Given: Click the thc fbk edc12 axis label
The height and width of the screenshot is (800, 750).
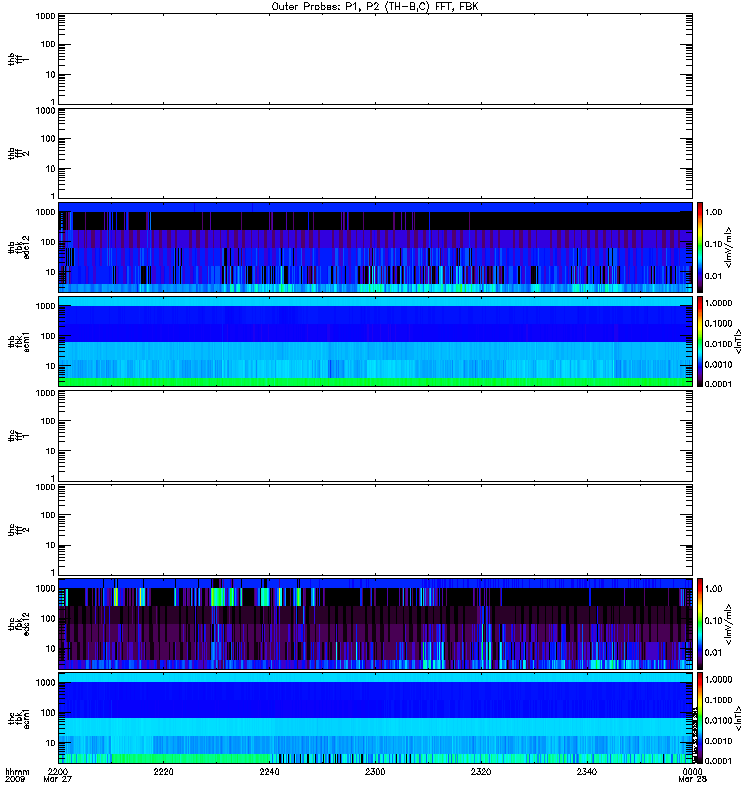Looking at the screenshot, I should click(x=18, y=623).
